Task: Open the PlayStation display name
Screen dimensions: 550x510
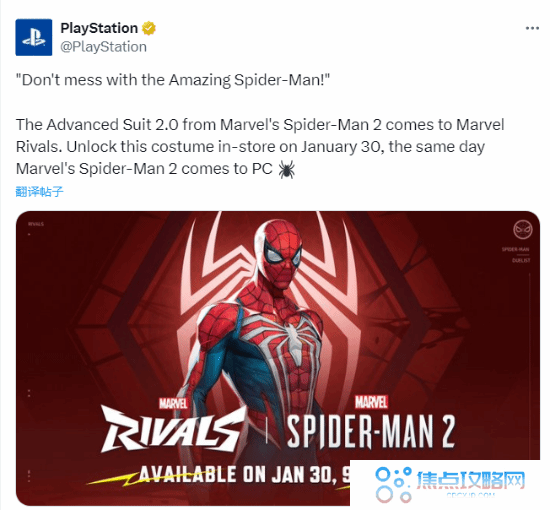Action: 99,28
